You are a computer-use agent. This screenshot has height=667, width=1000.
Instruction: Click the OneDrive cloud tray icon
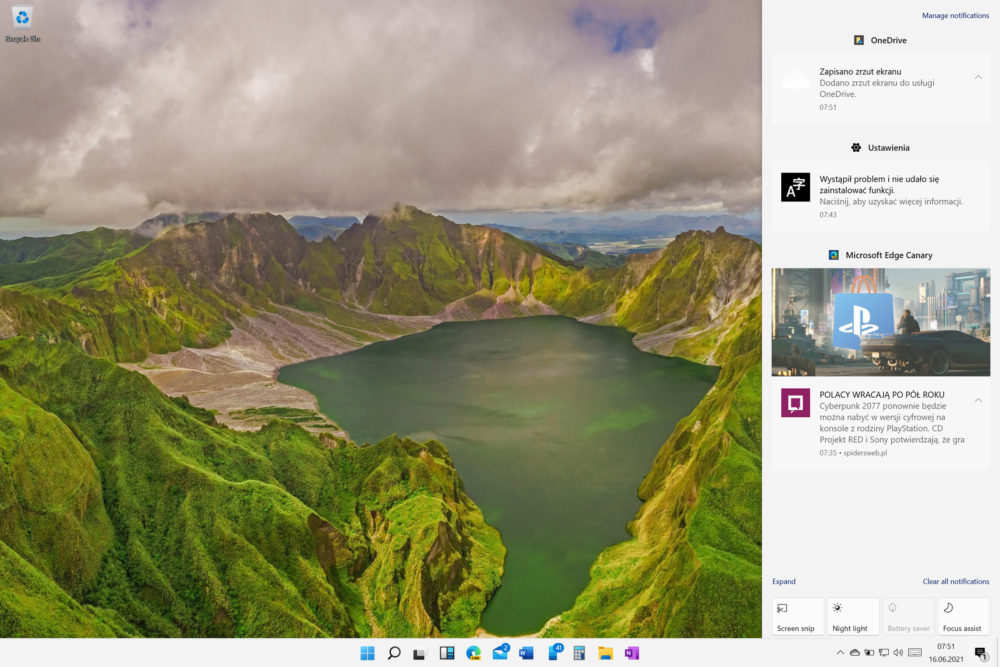coord(855,652)
